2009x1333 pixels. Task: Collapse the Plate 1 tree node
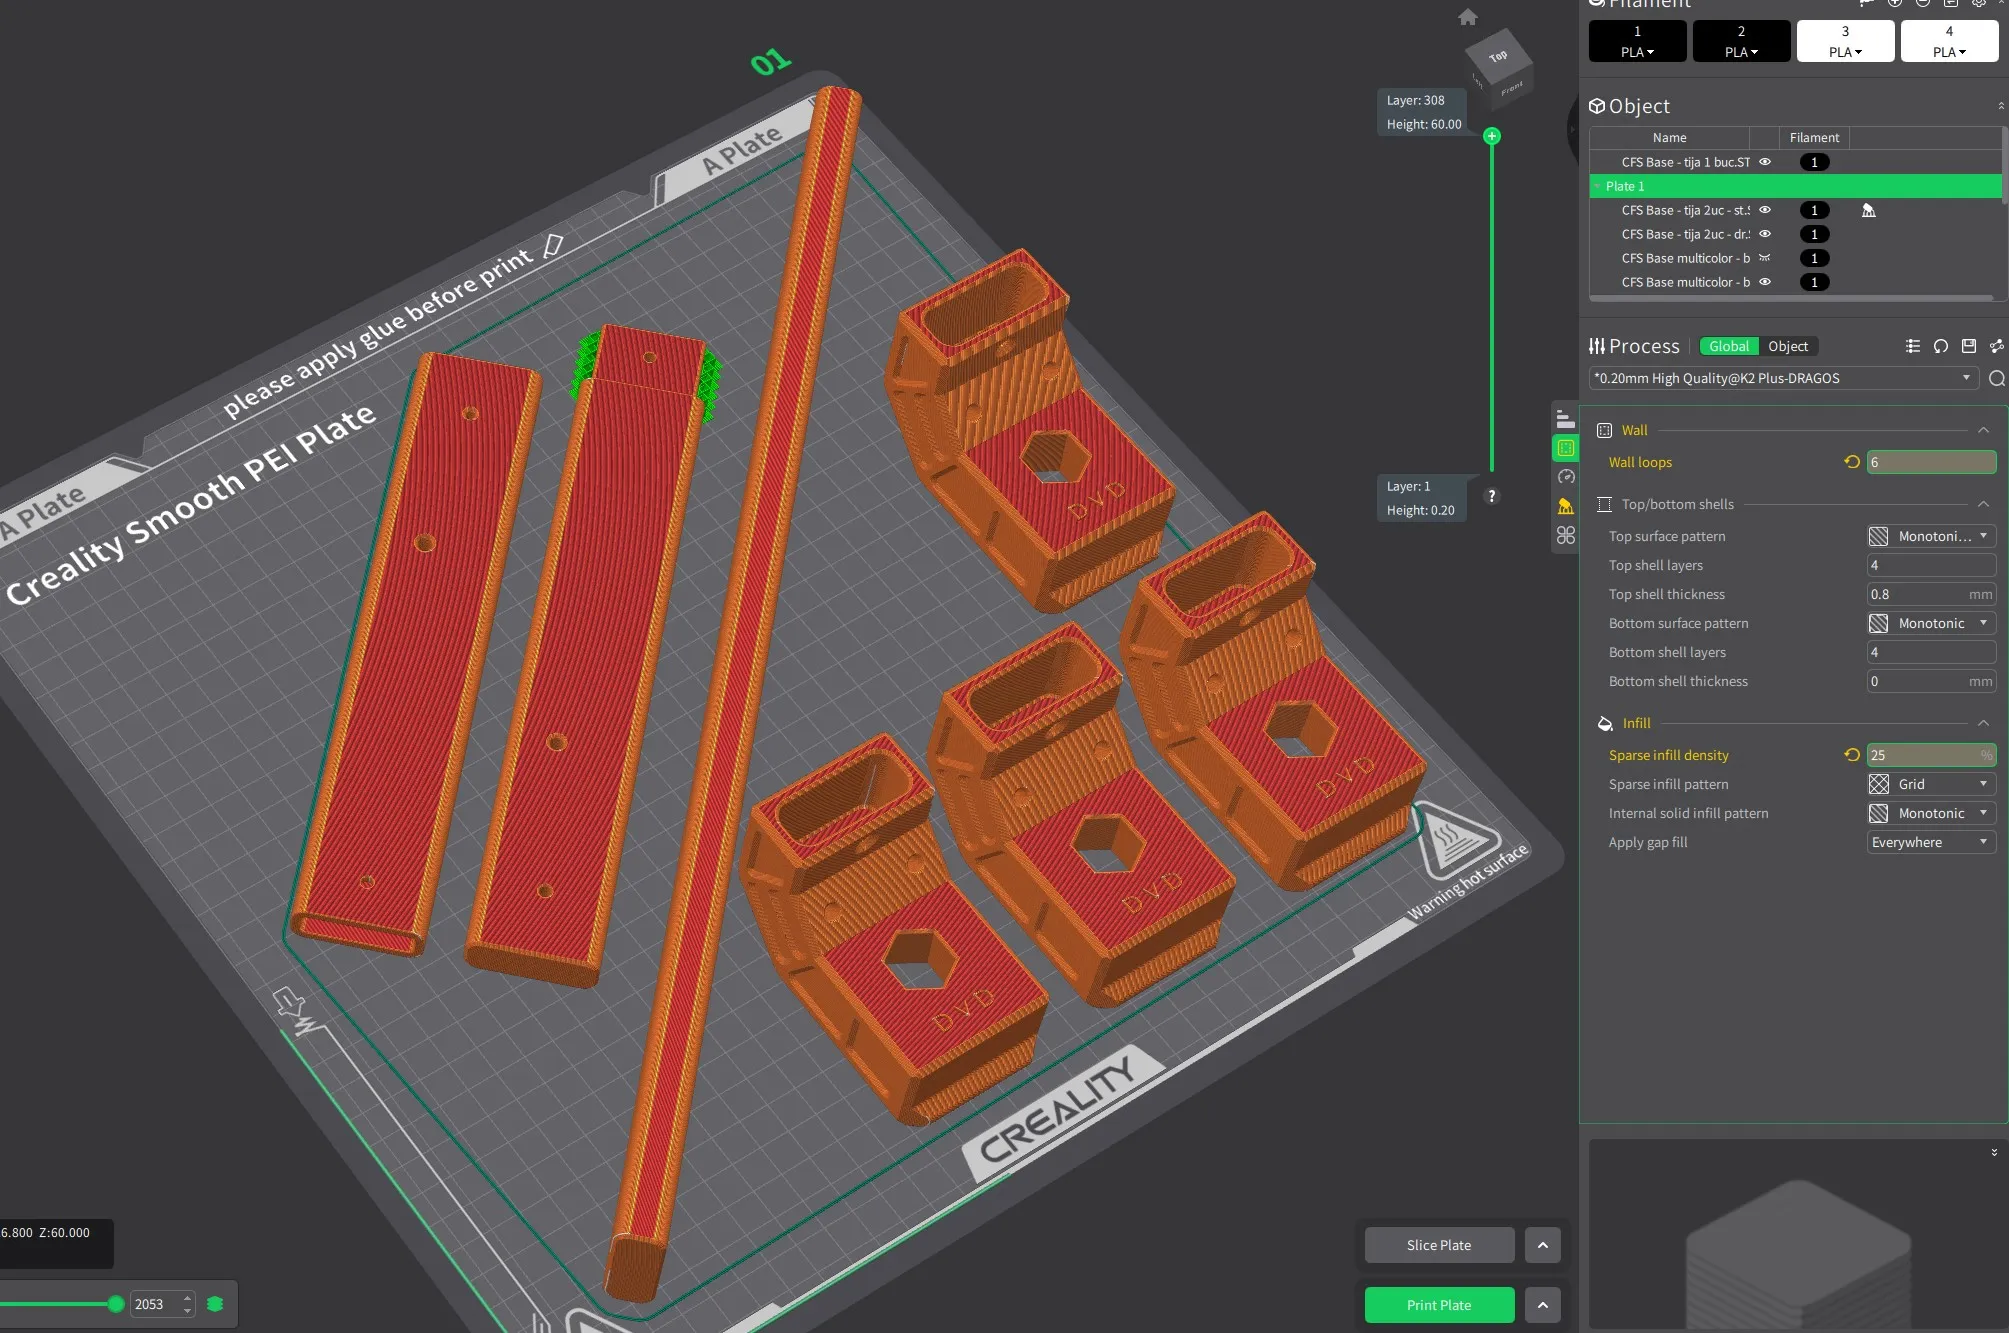tap(1597, 186)
